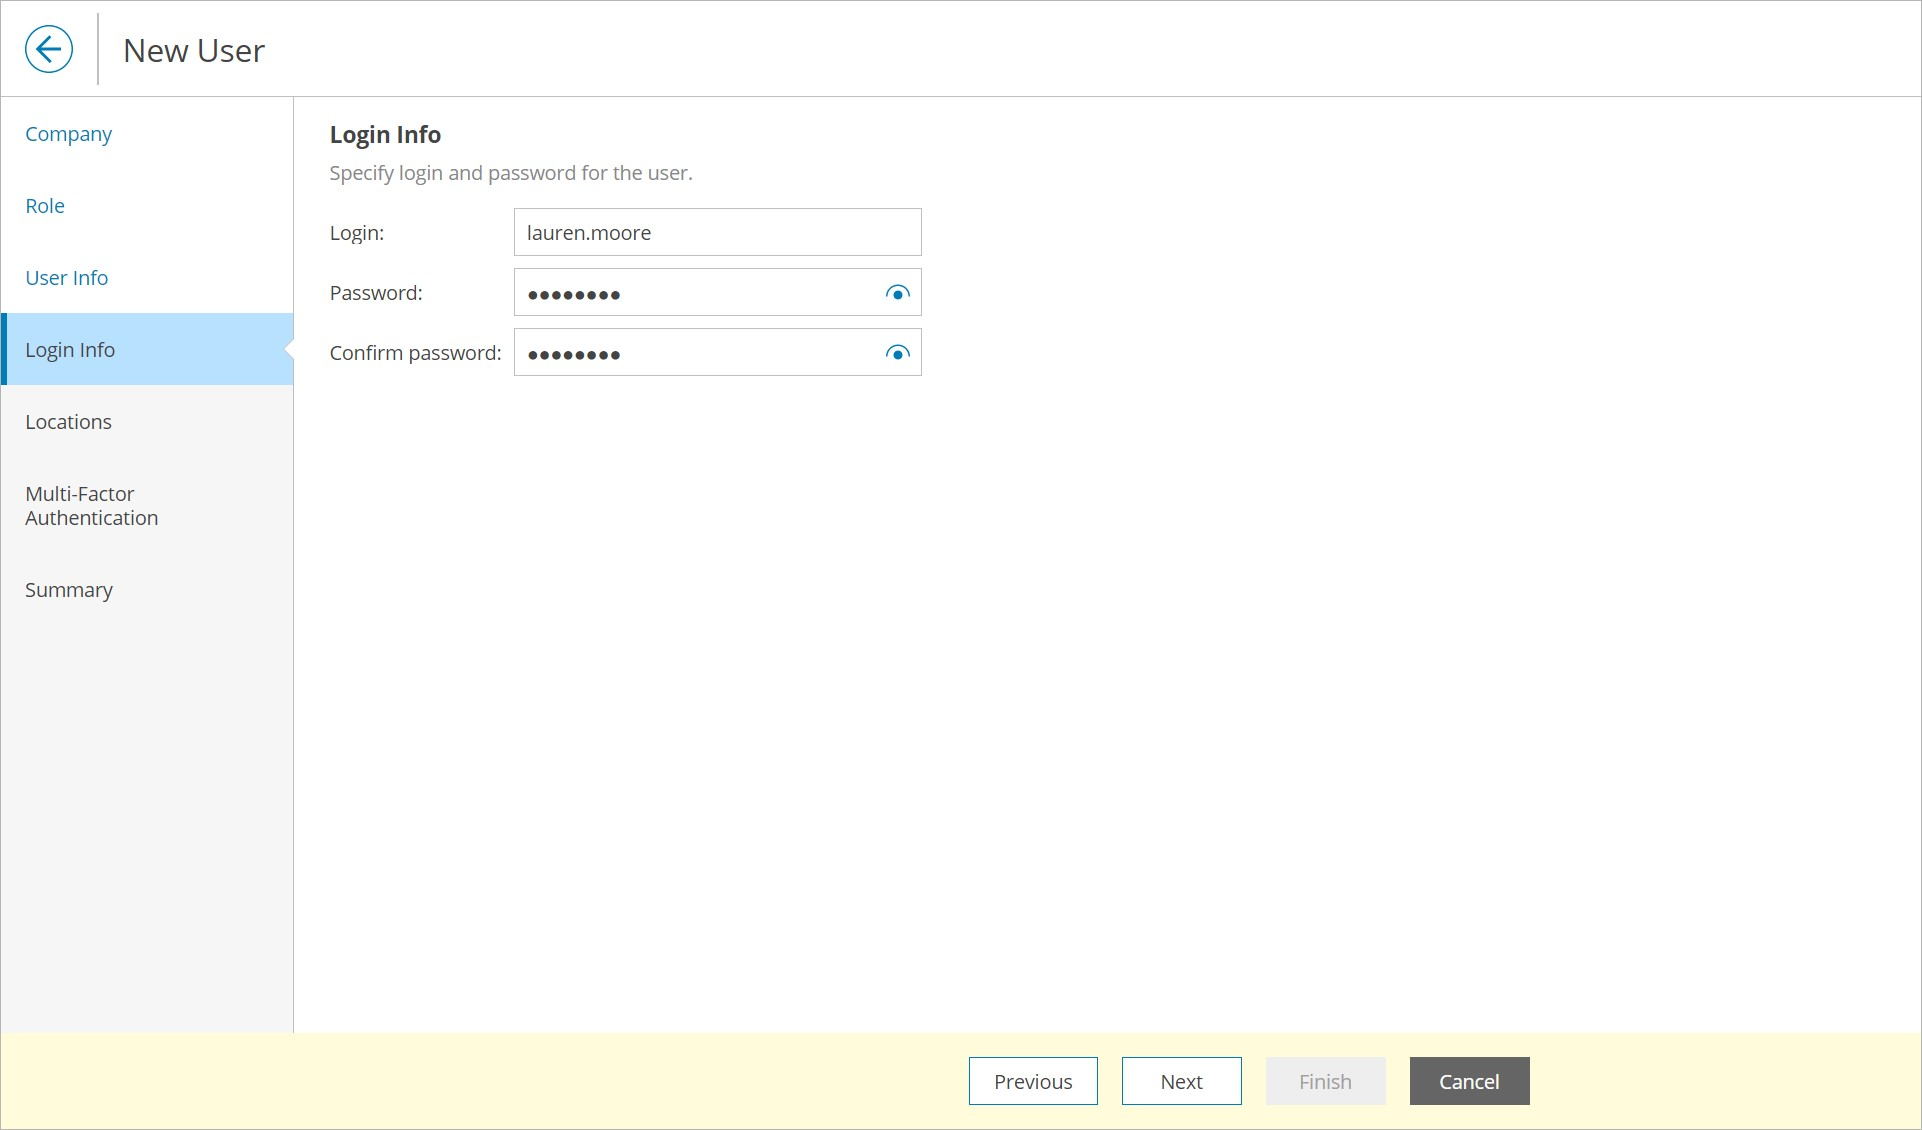Click the back arrow icon
This screenshot has width=1922, height=1130.
coord(49,49)
